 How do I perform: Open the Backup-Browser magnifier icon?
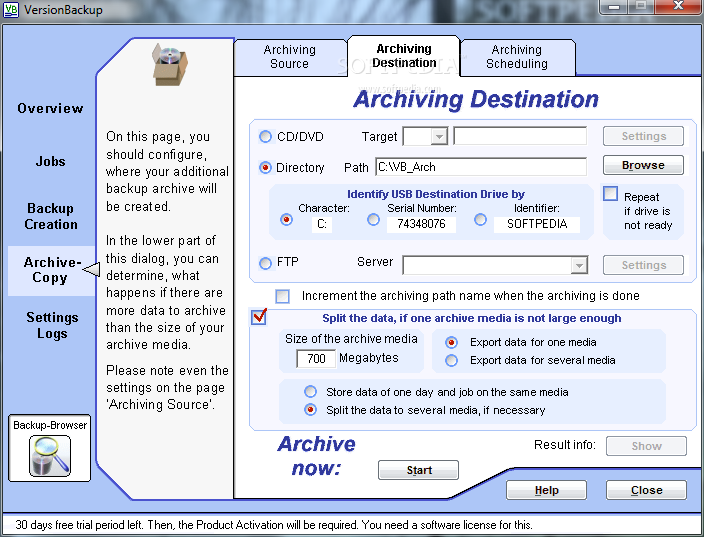(50, 456)
